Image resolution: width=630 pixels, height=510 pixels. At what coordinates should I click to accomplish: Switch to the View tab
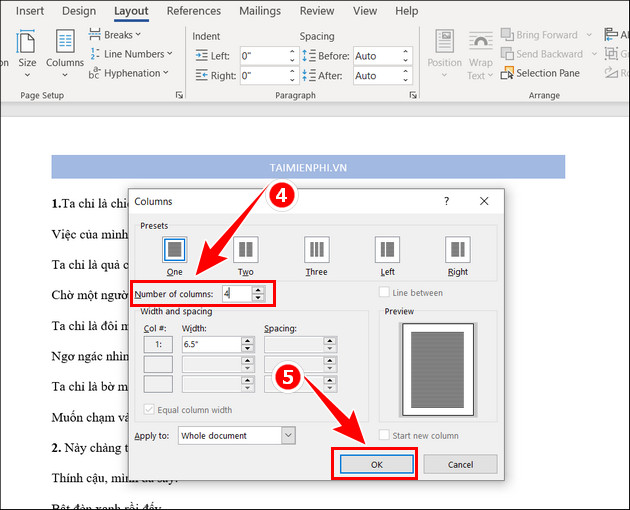coord(365,11)
